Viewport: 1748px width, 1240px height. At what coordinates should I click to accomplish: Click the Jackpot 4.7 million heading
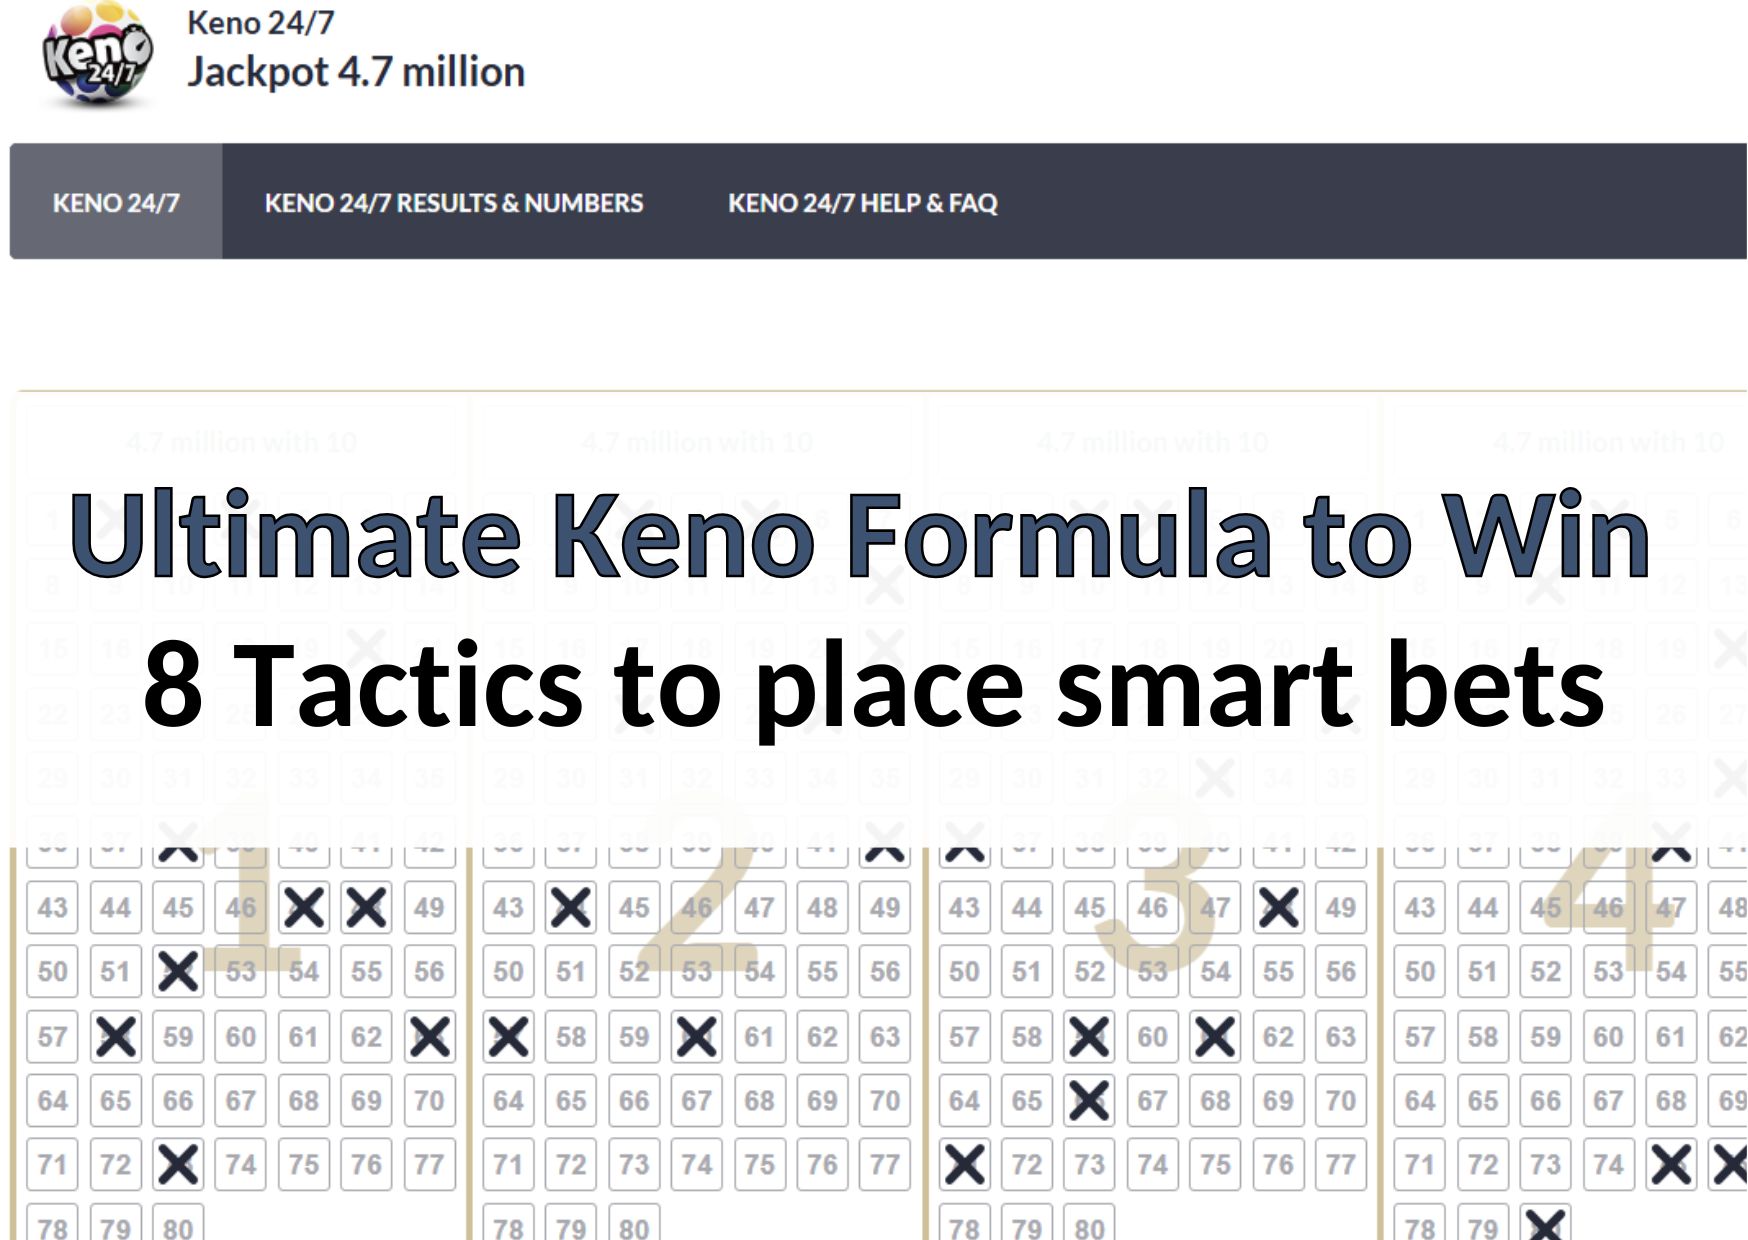(356, 71)
